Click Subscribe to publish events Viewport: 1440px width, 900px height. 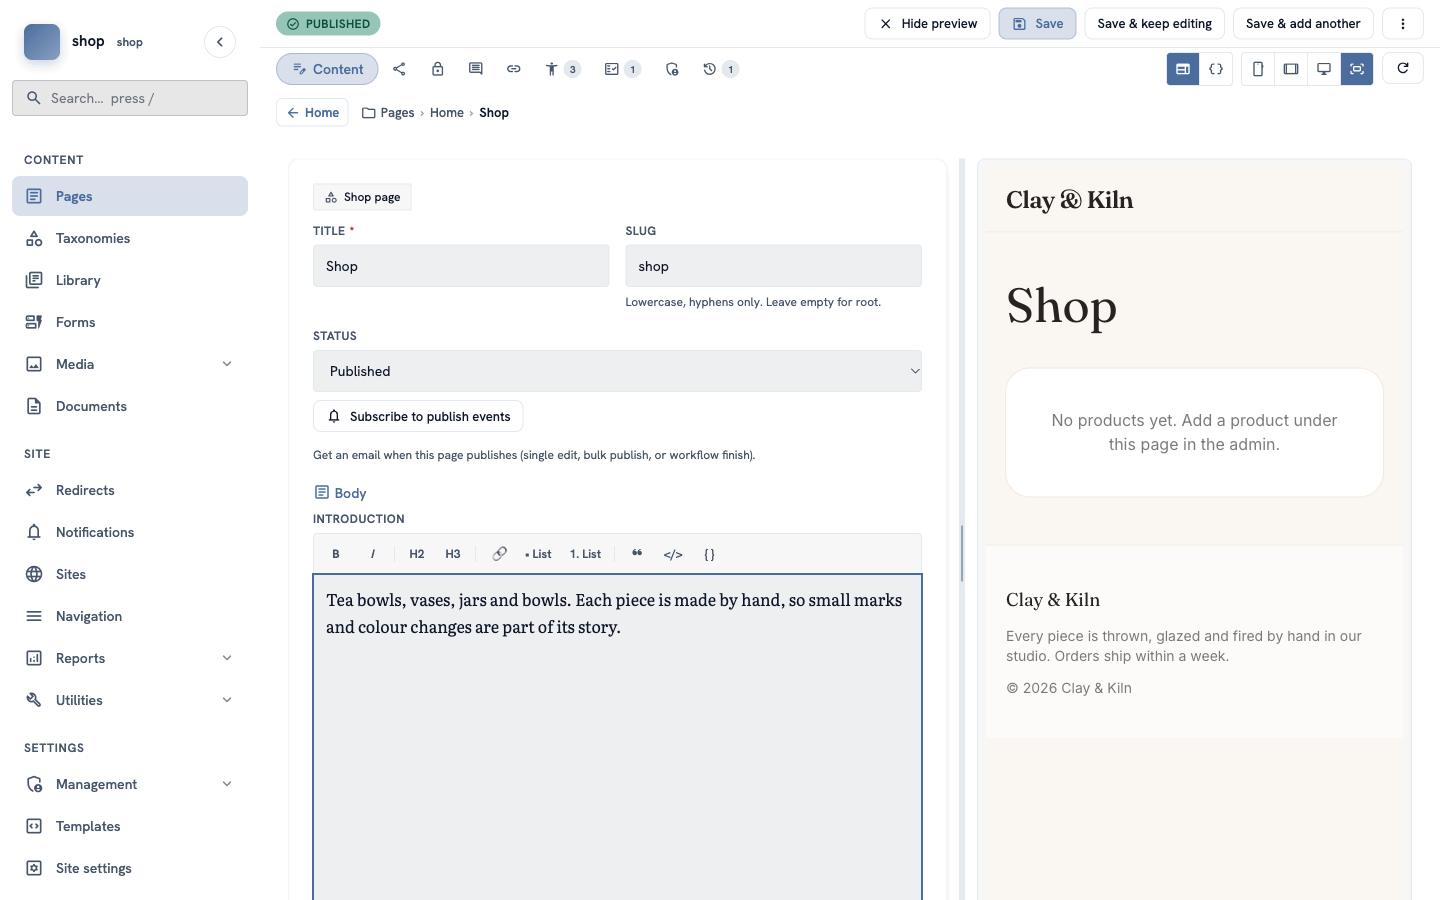pyautogui.click(x=418, y=416)
